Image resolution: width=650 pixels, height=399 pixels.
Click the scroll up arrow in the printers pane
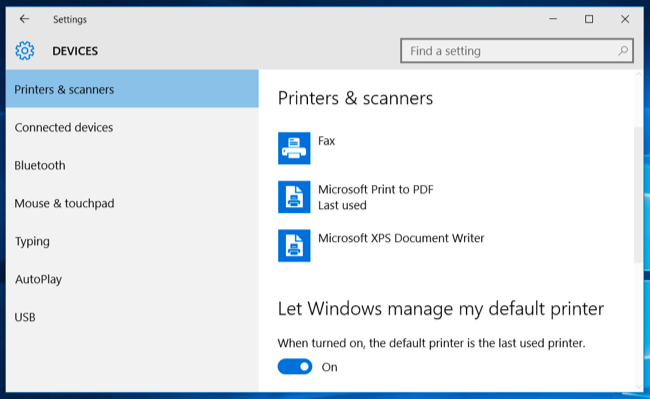[638, 75]
